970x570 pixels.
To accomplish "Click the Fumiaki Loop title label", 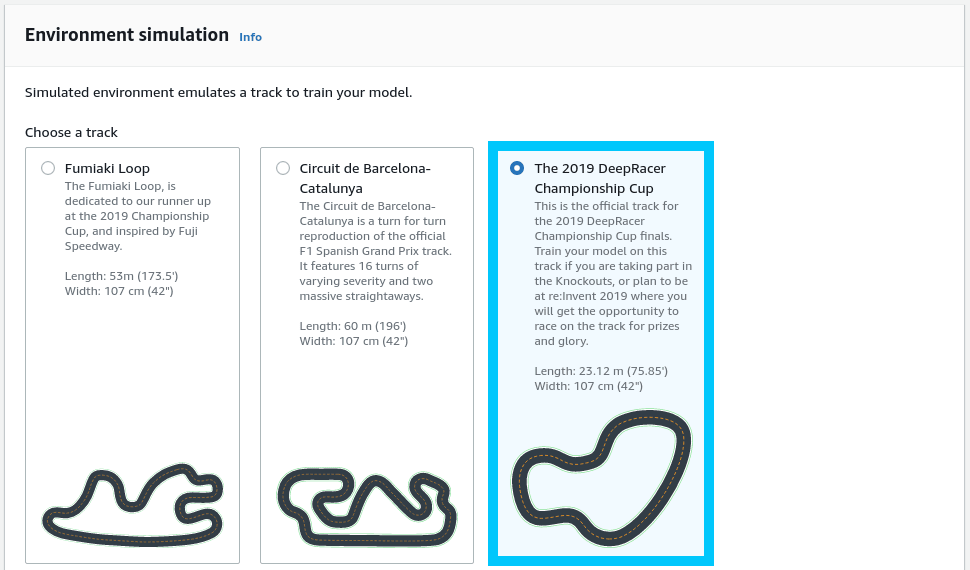I will (x=107, y=169).
